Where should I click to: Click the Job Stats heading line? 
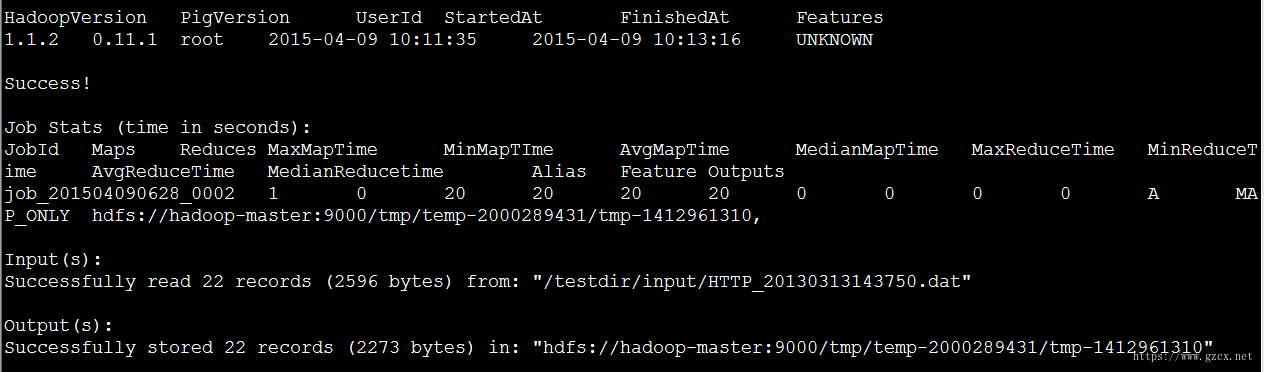[158, 128]
